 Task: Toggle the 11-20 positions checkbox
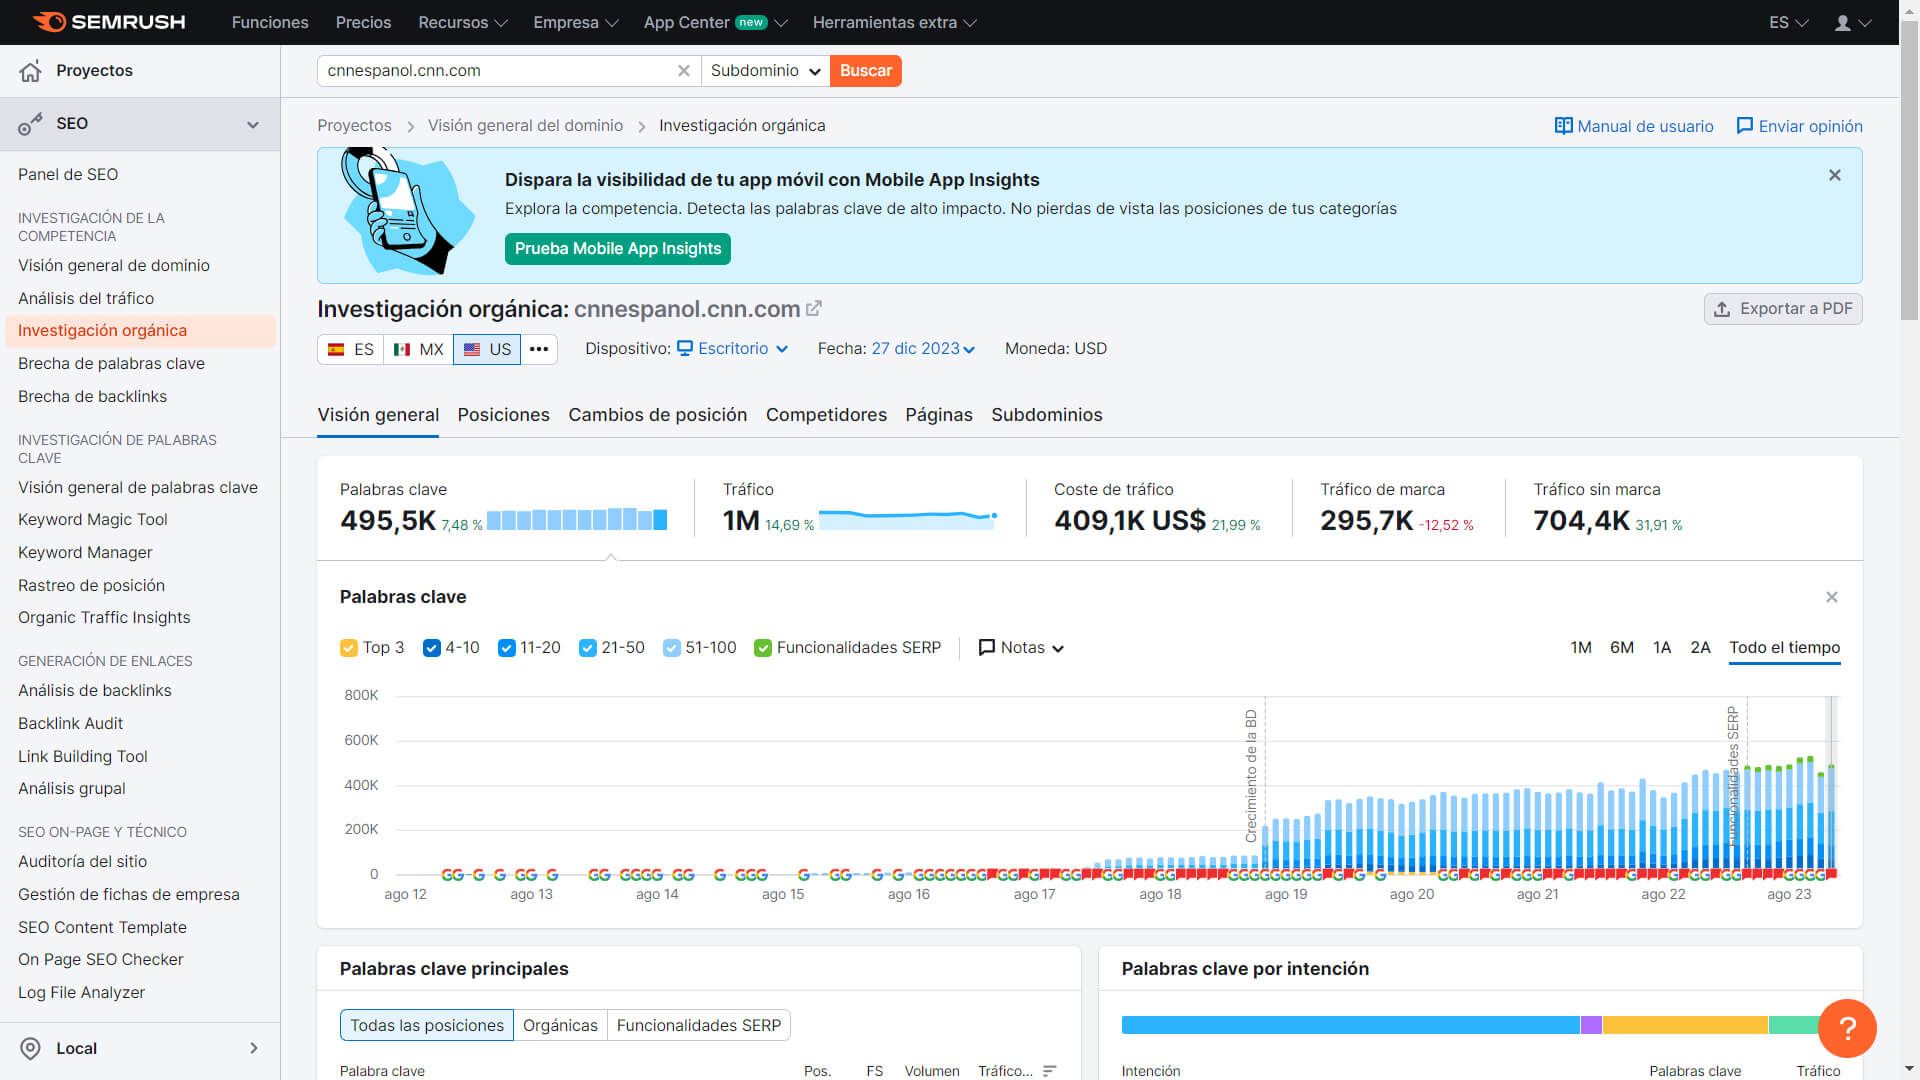click(x=507, y=648)
